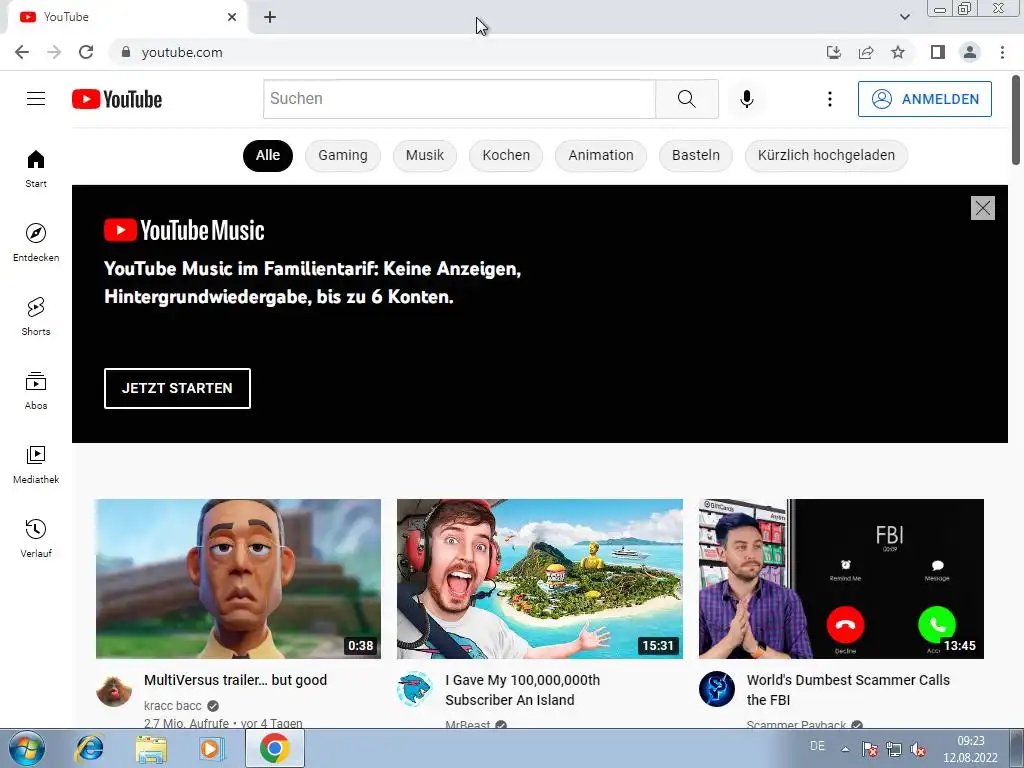Click the address bar URL youtube.com
Screen dimensions: 1024x768
click(182, 52)
